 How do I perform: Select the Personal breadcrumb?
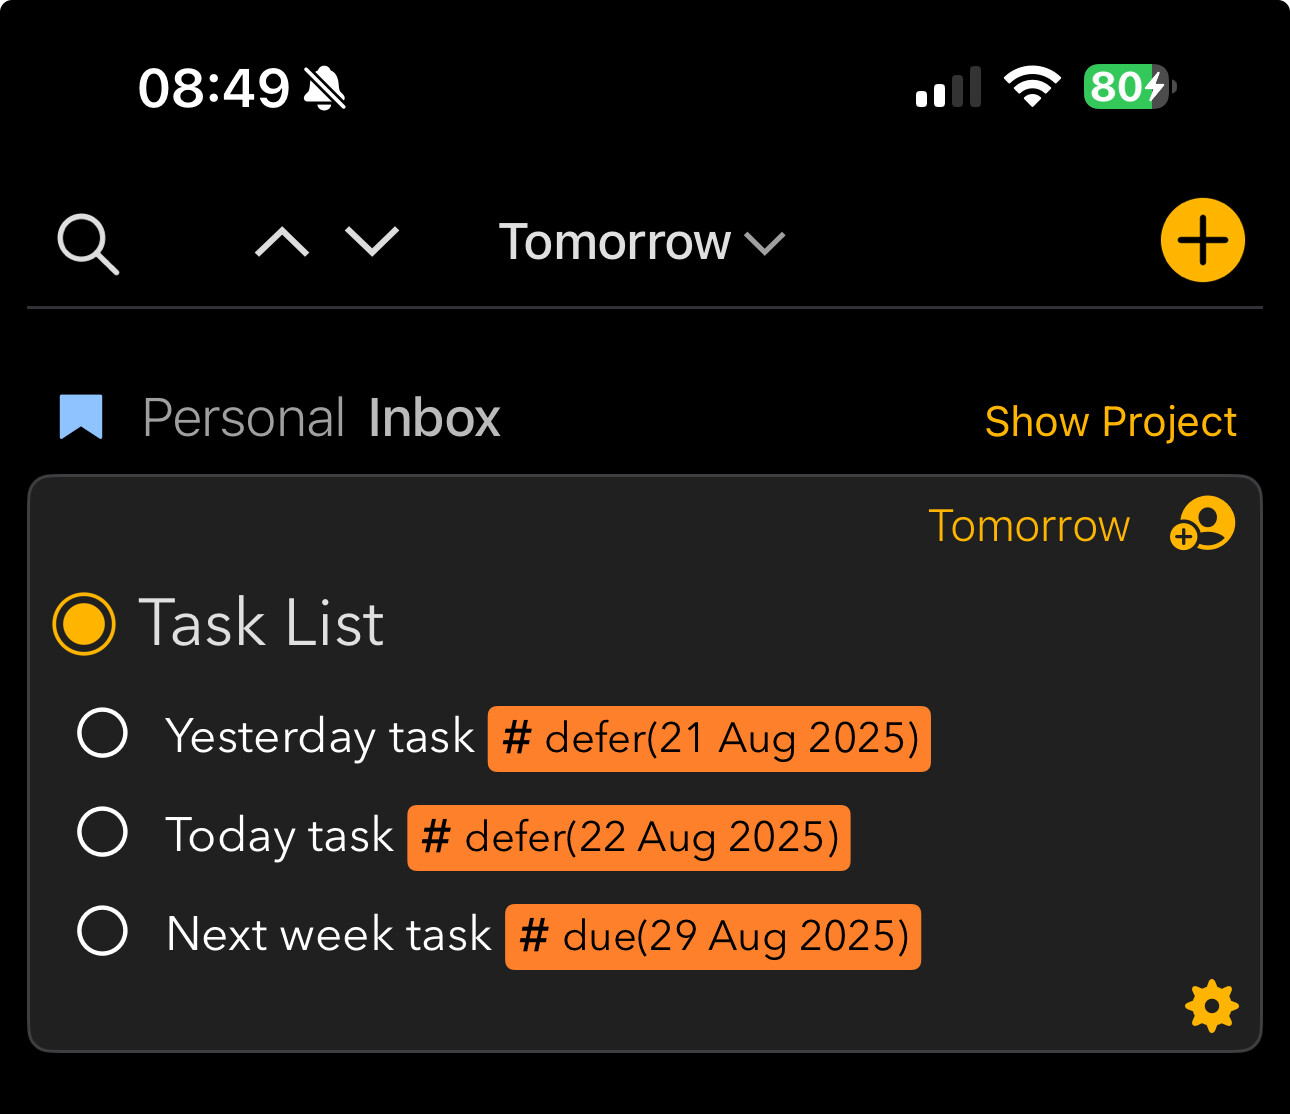tap(243, 418)
